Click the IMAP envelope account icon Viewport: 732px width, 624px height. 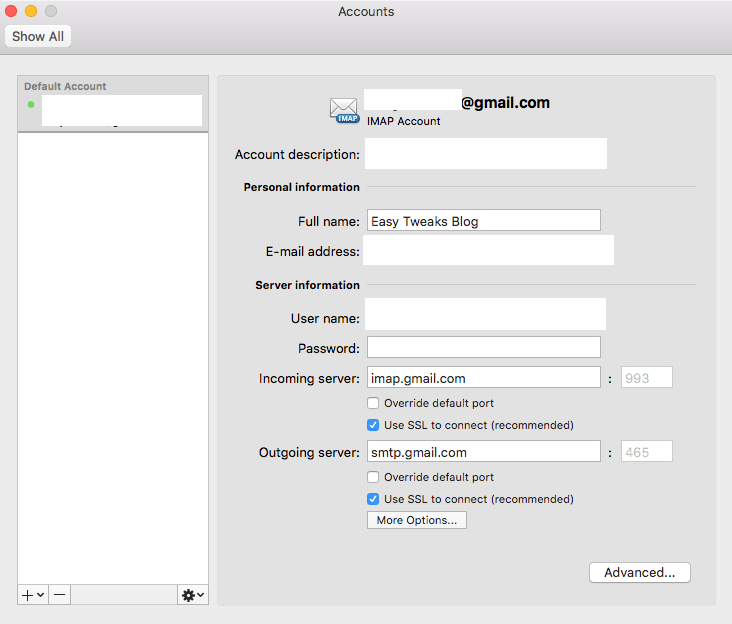pos(345,111)
